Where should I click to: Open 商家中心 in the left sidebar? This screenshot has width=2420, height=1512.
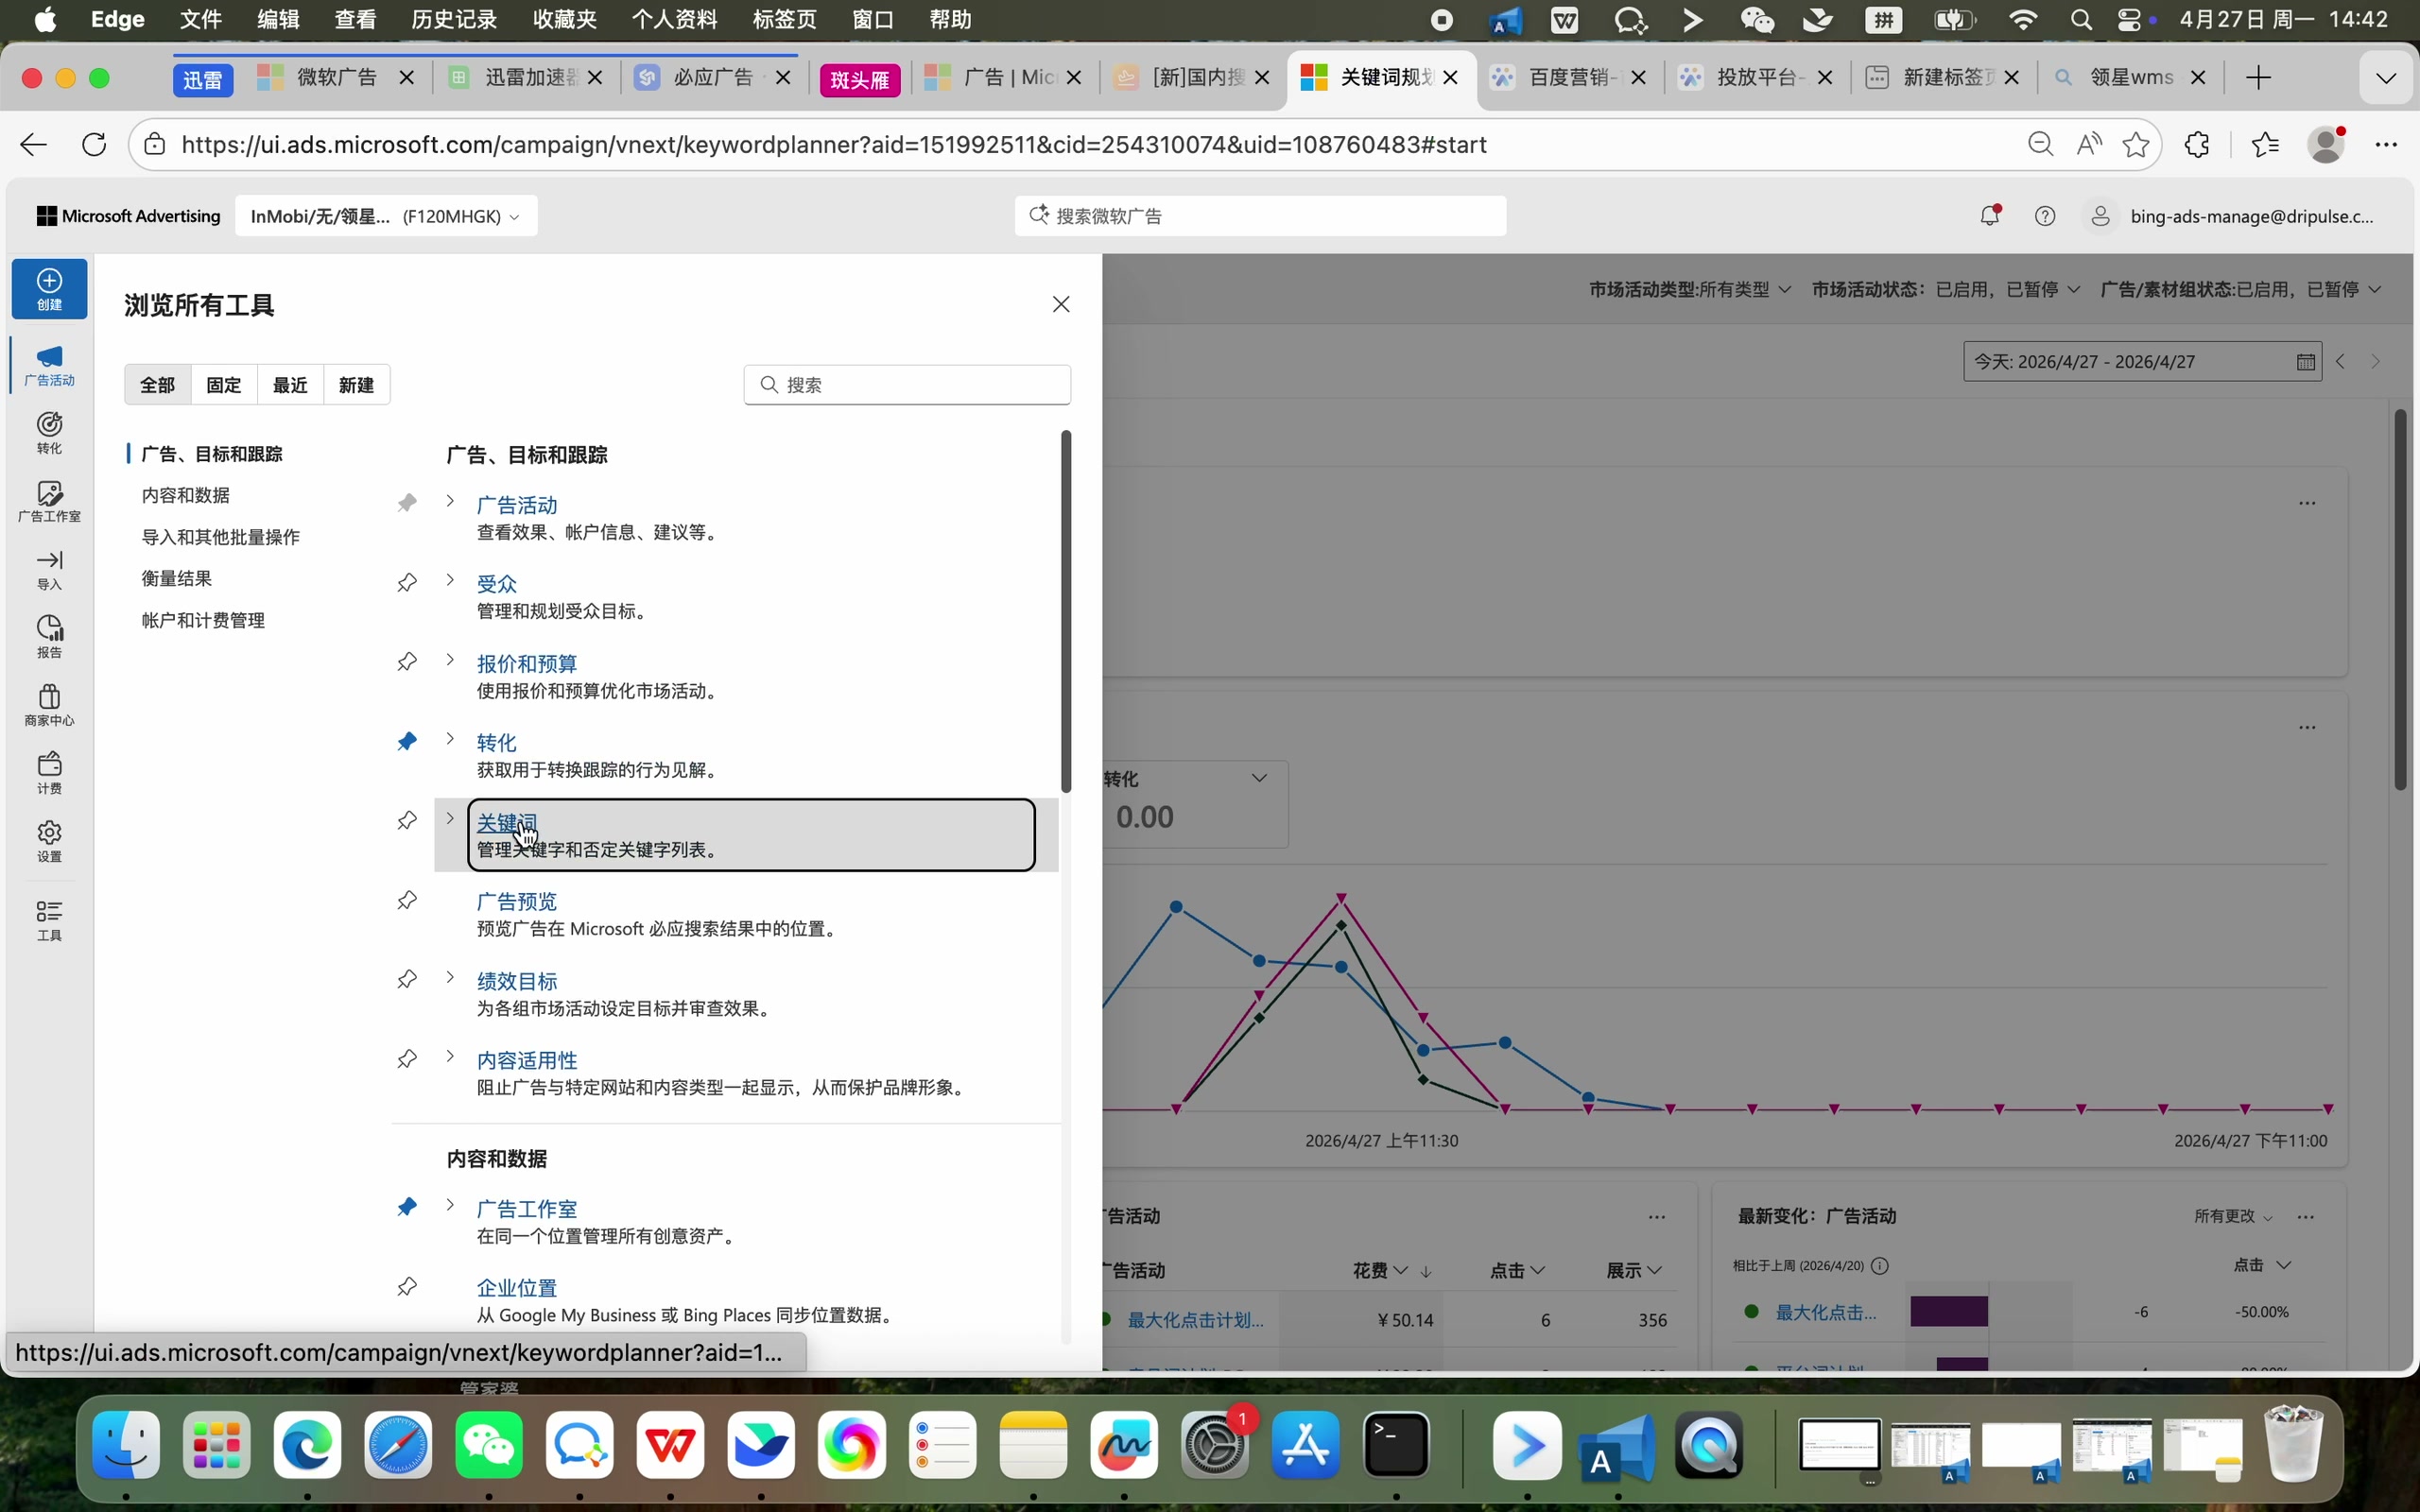pyautogui.click(x=49, y=705)
